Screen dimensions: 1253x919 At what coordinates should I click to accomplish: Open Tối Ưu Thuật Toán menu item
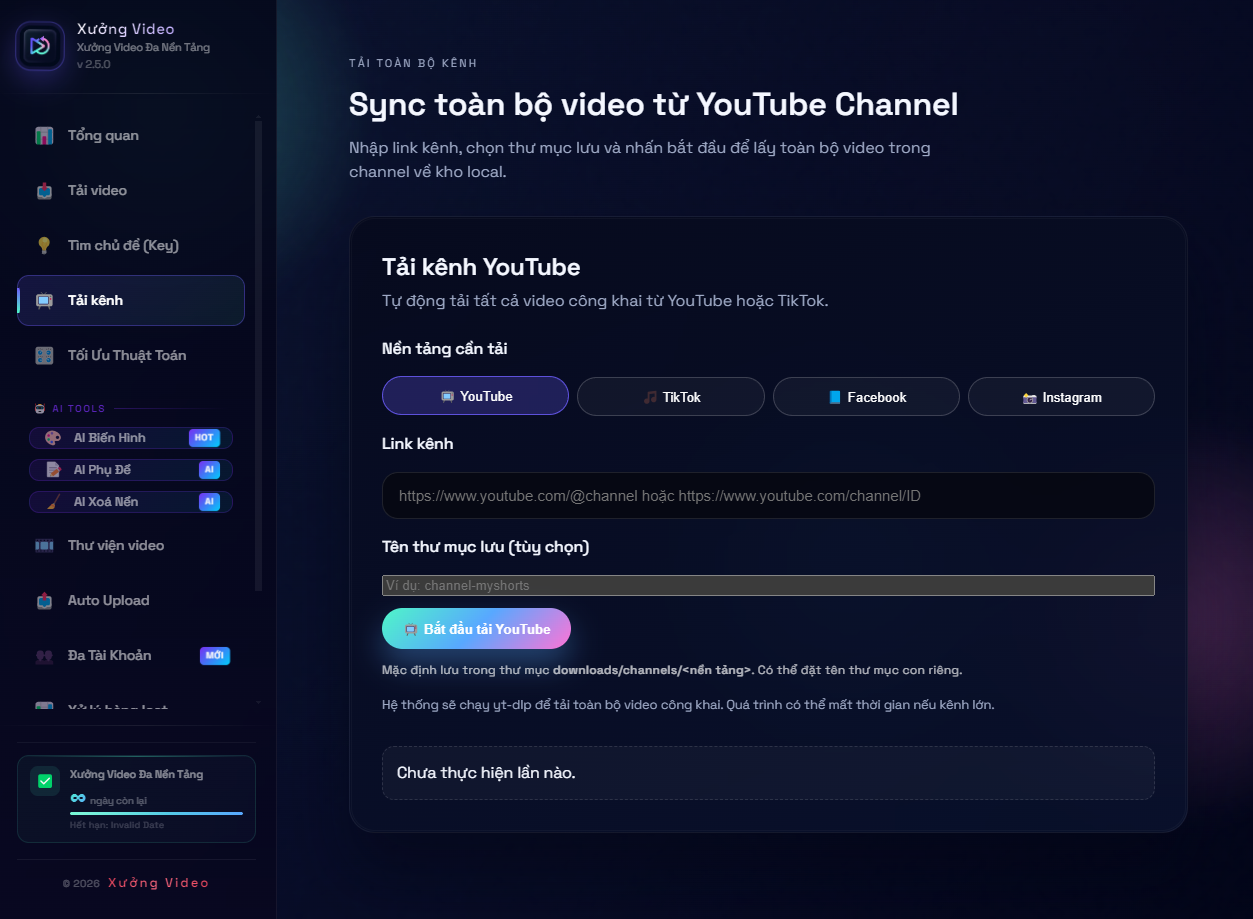[x=131, y=356]
